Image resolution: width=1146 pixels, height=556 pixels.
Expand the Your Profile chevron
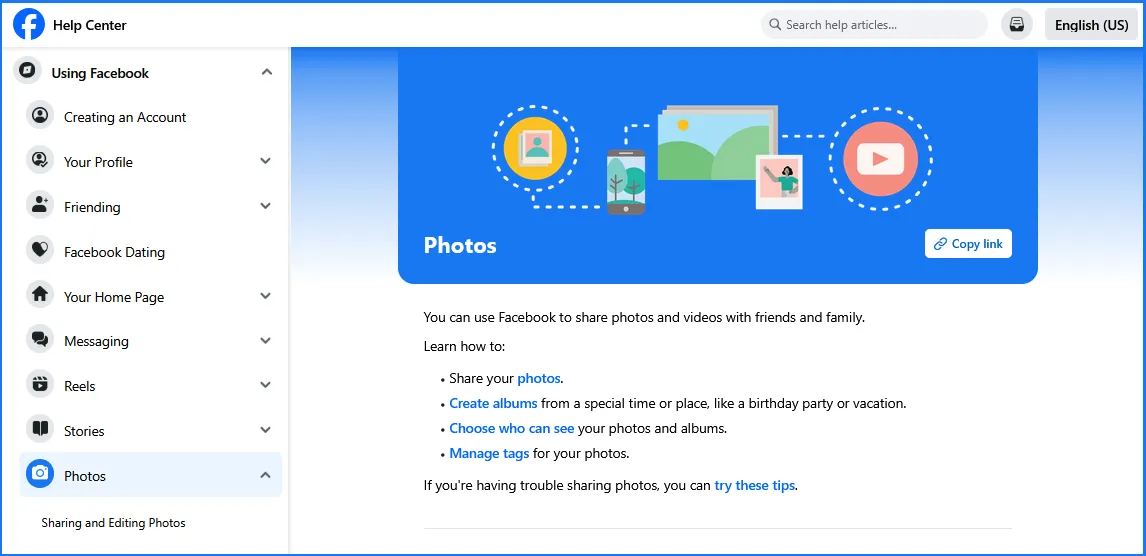tap(265, 161)
